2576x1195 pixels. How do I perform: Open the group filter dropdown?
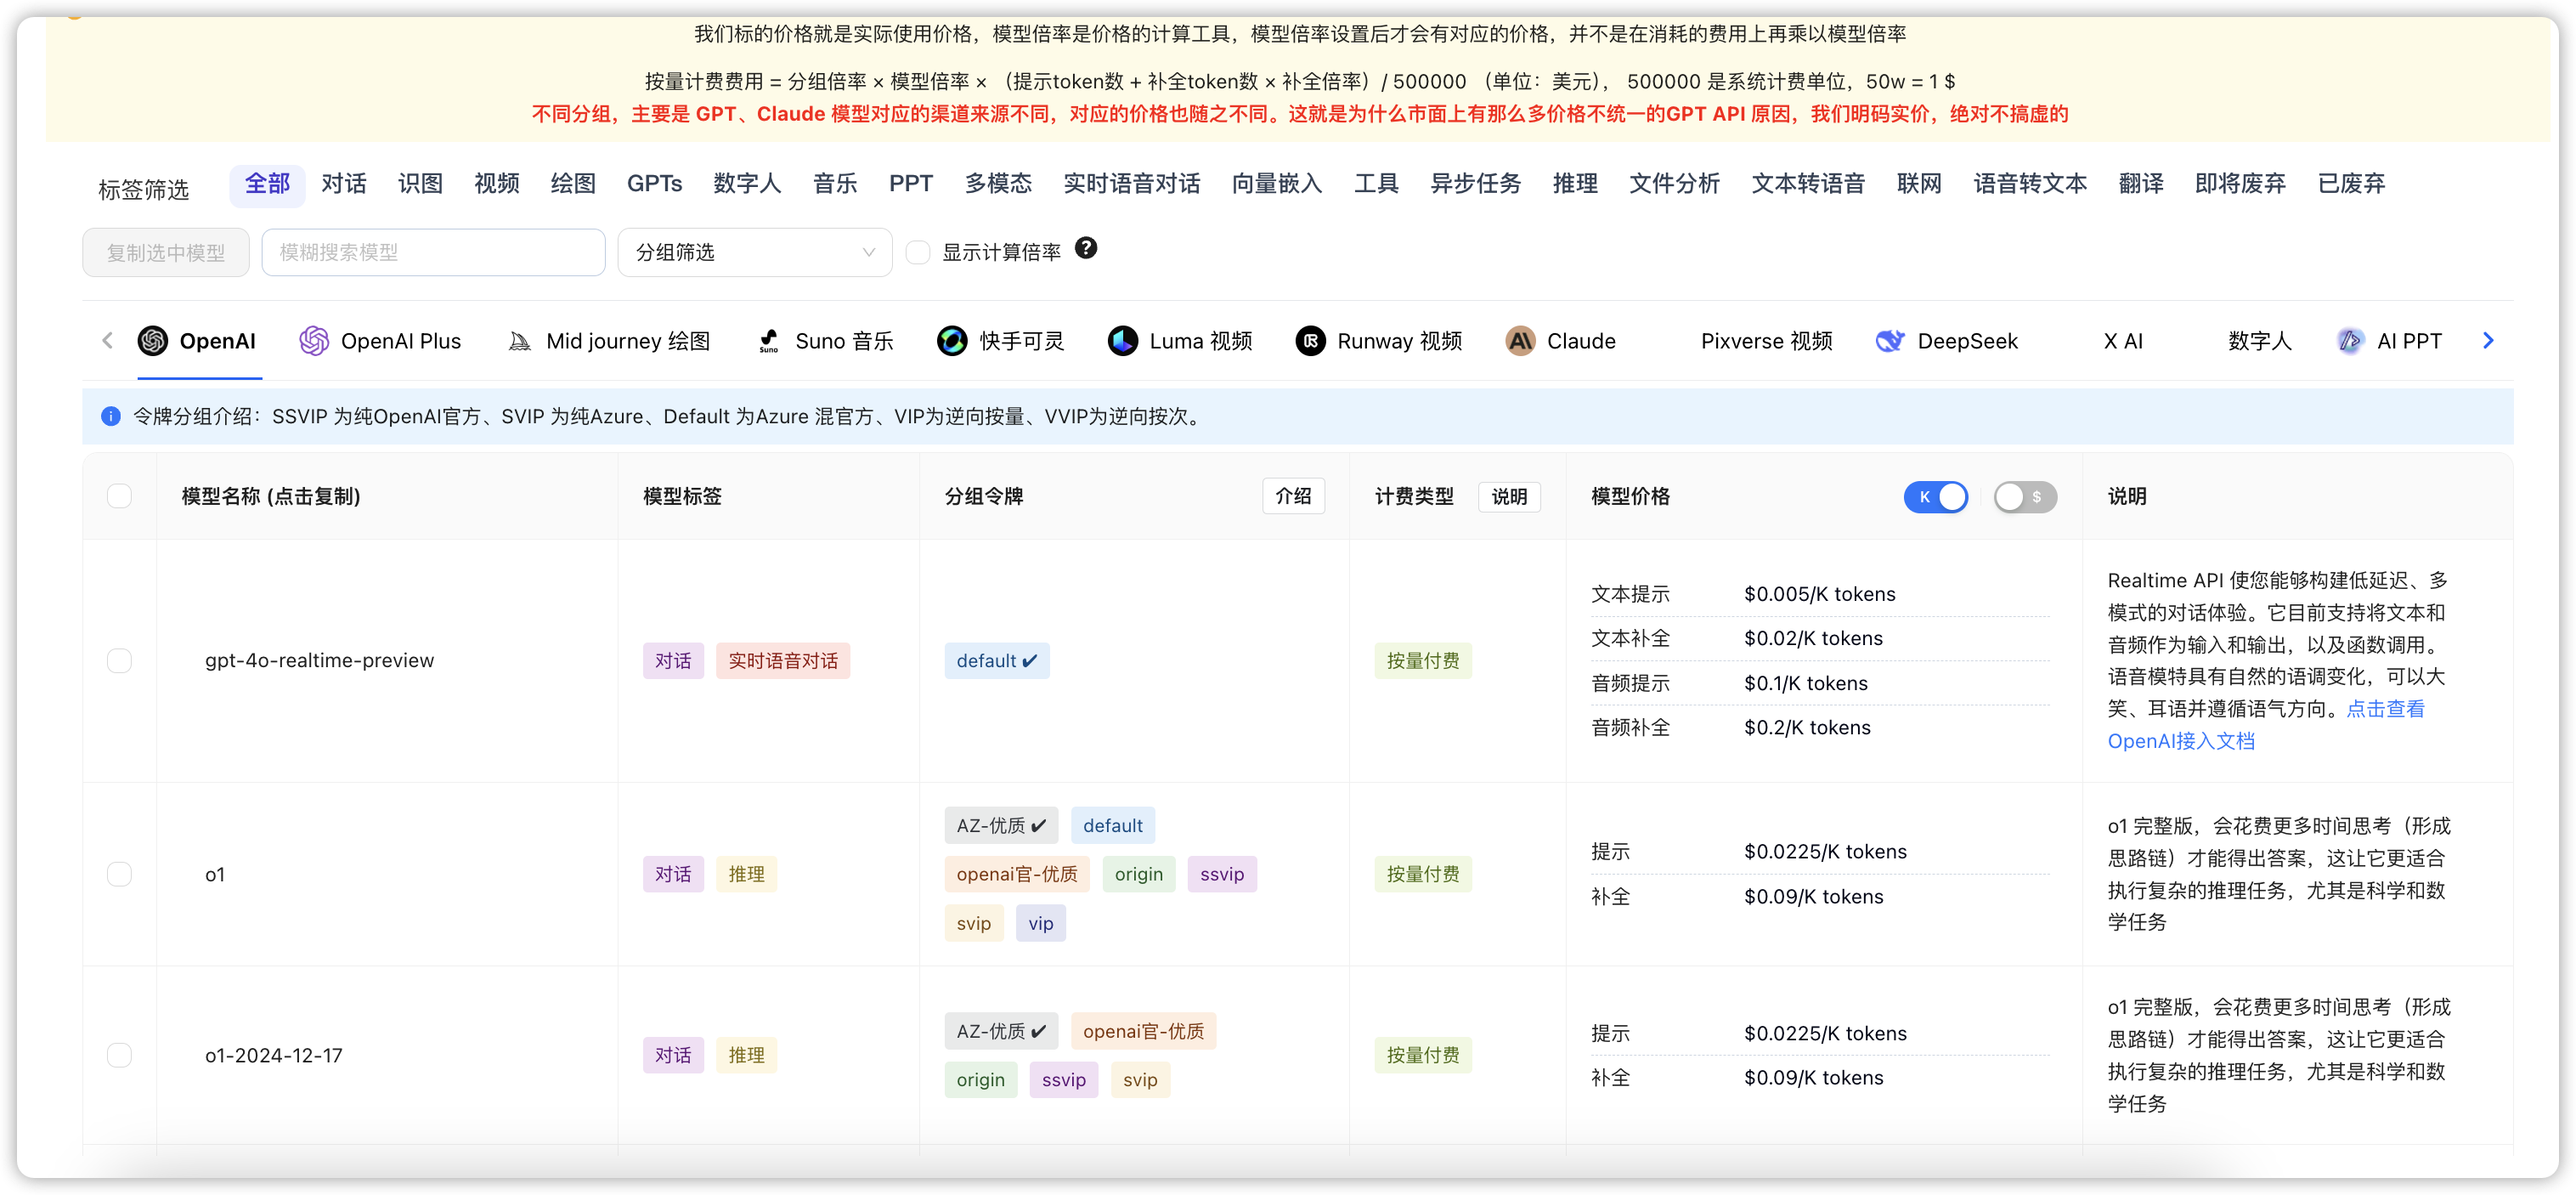click(x=754, y=252)
